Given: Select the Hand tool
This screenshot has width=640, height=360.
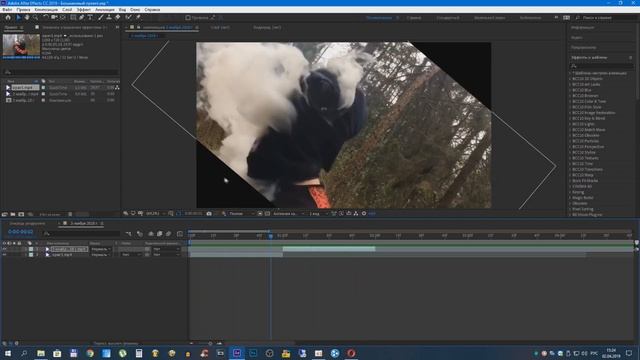Looking at the screenshot, I should click(x=27, y=18).
